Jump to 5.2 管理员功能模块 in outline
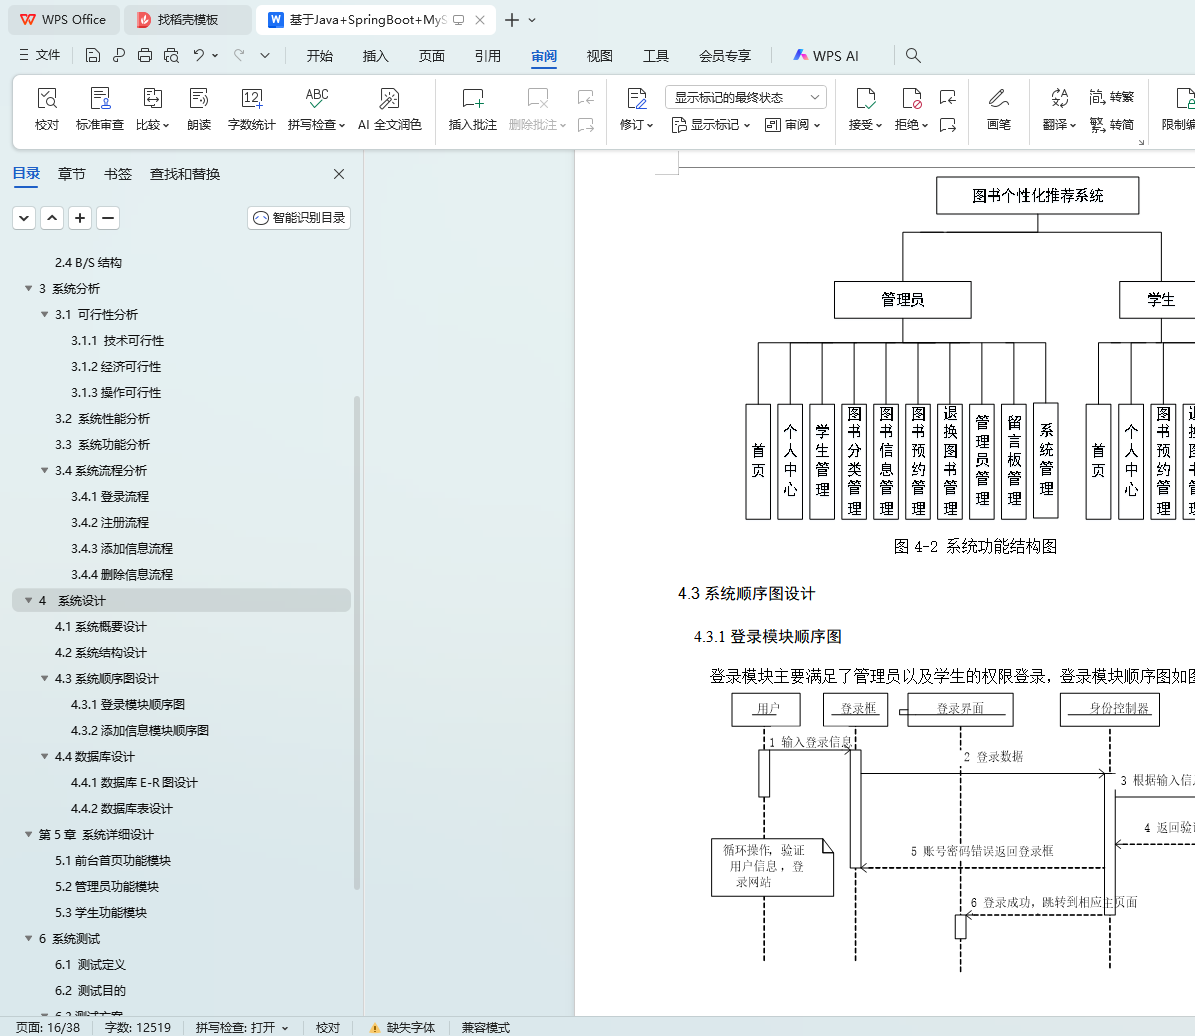The width and height of the screenshot is (1195, 1036). (107, 887)
